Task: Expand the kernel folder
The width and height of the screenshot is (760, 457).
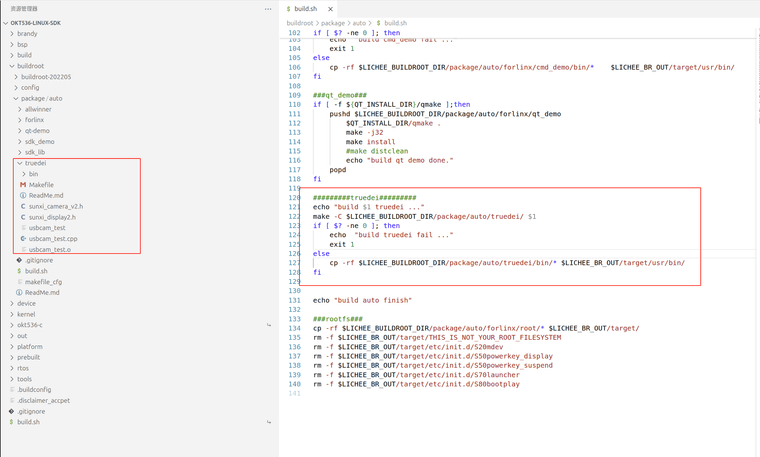Action: [x=22, y=314]
